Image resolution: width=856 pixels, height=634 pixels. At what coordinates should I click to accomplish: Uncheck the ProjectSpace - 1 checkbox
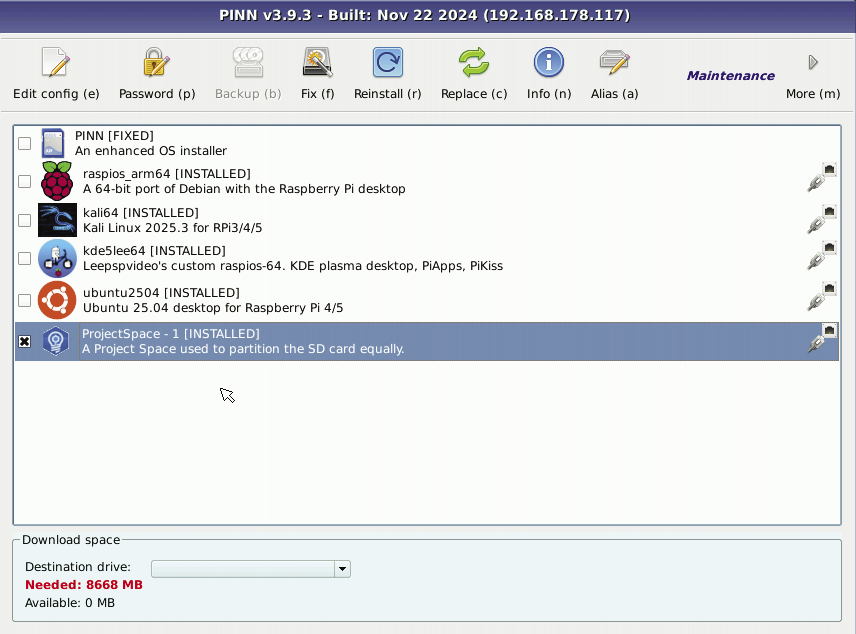[25, 342]
